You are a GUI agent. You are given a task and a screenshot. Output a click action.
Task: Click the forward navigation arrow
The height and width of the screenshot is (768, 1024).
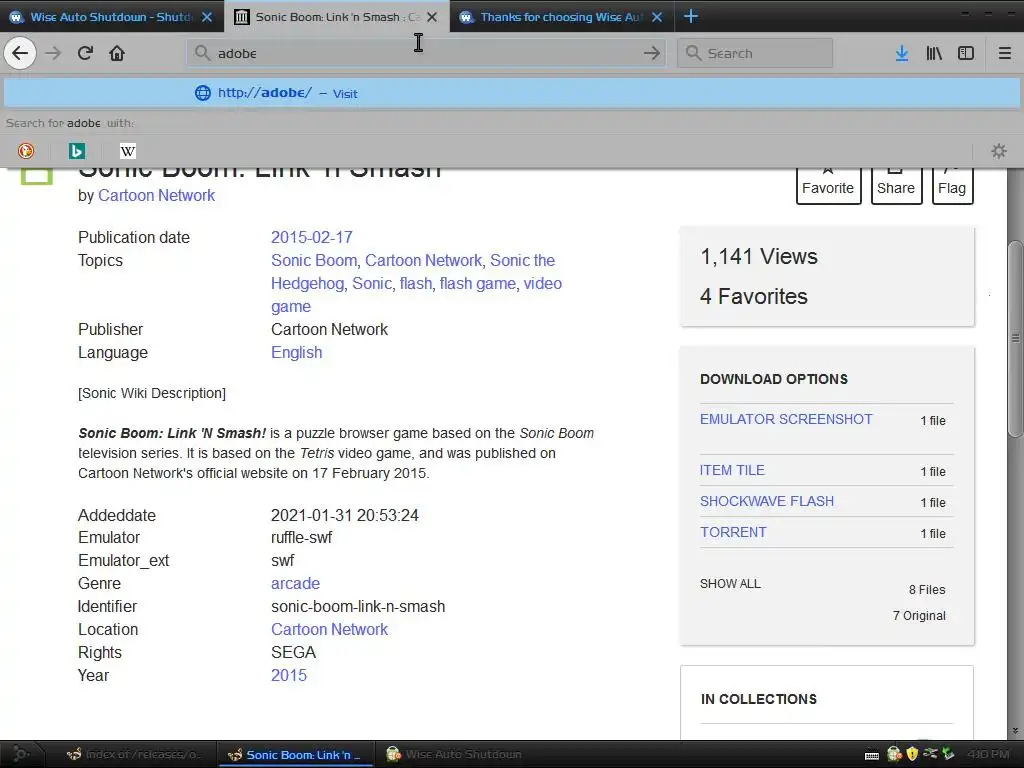53,53
